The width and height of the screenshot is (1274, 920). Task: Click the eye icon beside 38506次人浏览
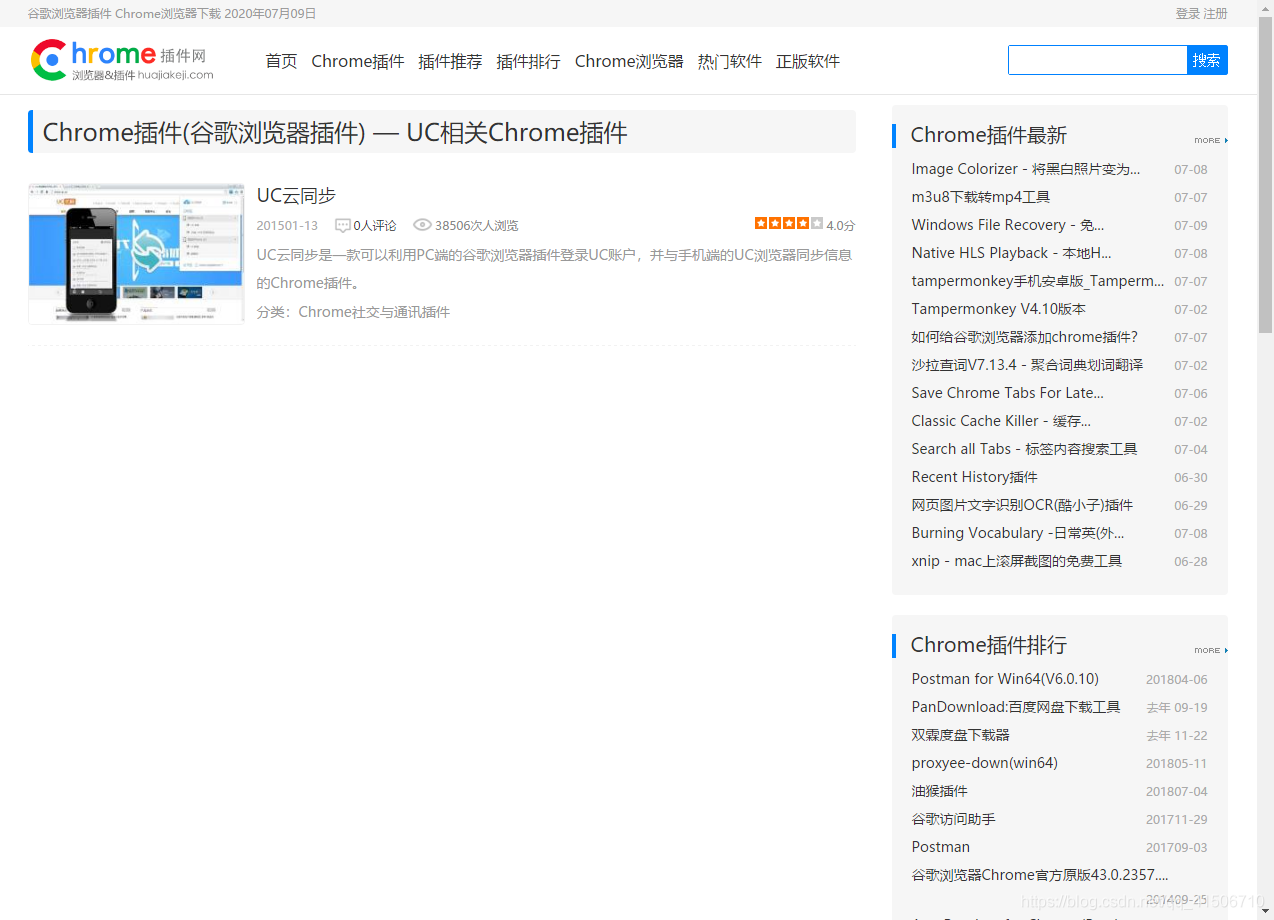(422, 225)
